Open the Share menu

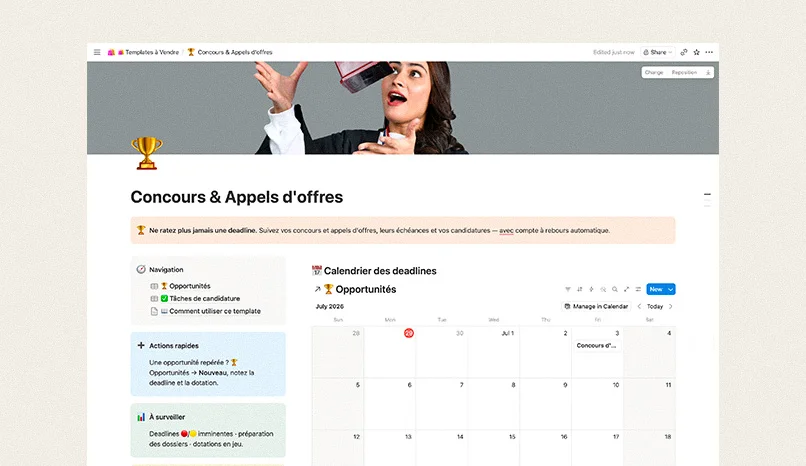pyautogui.click(x=657, y=52)
